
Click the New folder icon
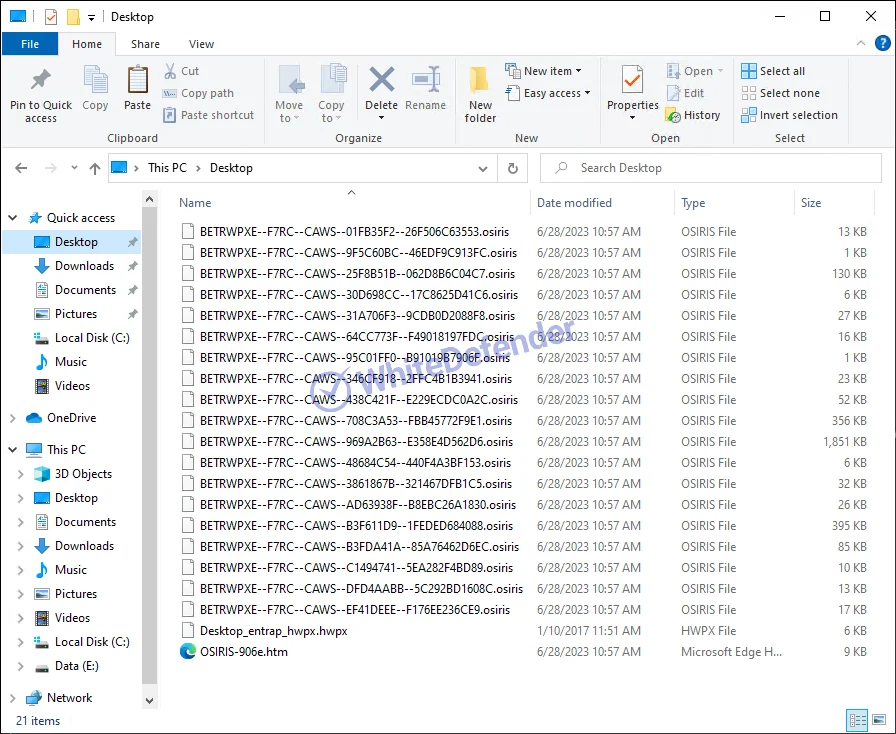click(480, 94)
